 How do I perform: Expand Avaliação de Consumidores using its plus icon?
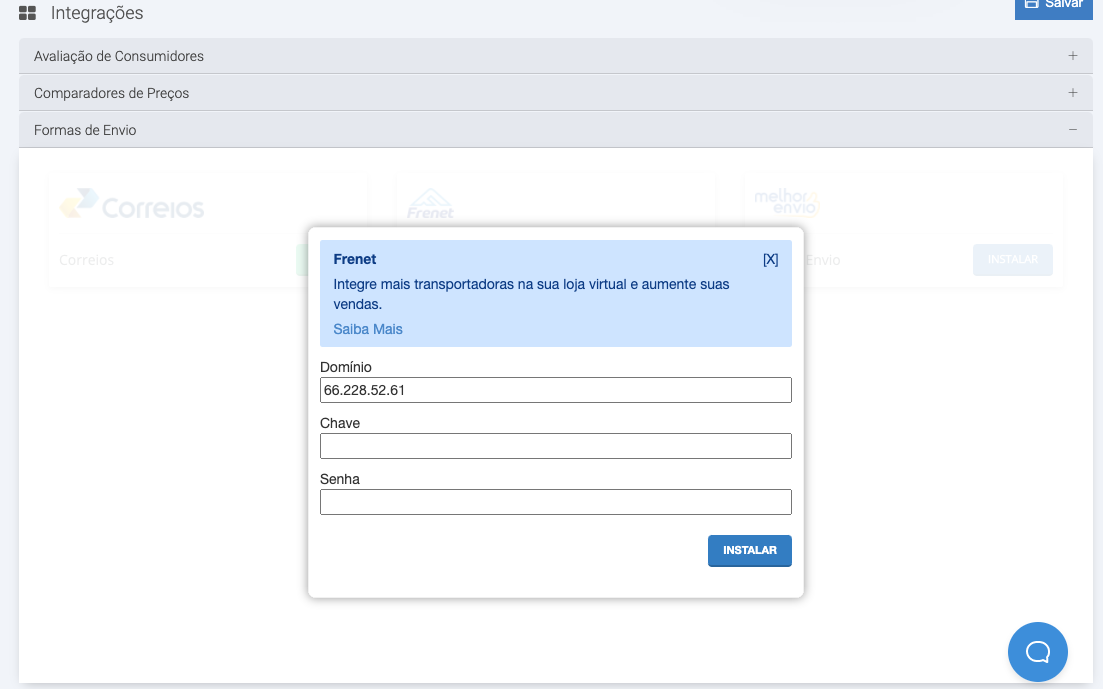point(1072,56)
